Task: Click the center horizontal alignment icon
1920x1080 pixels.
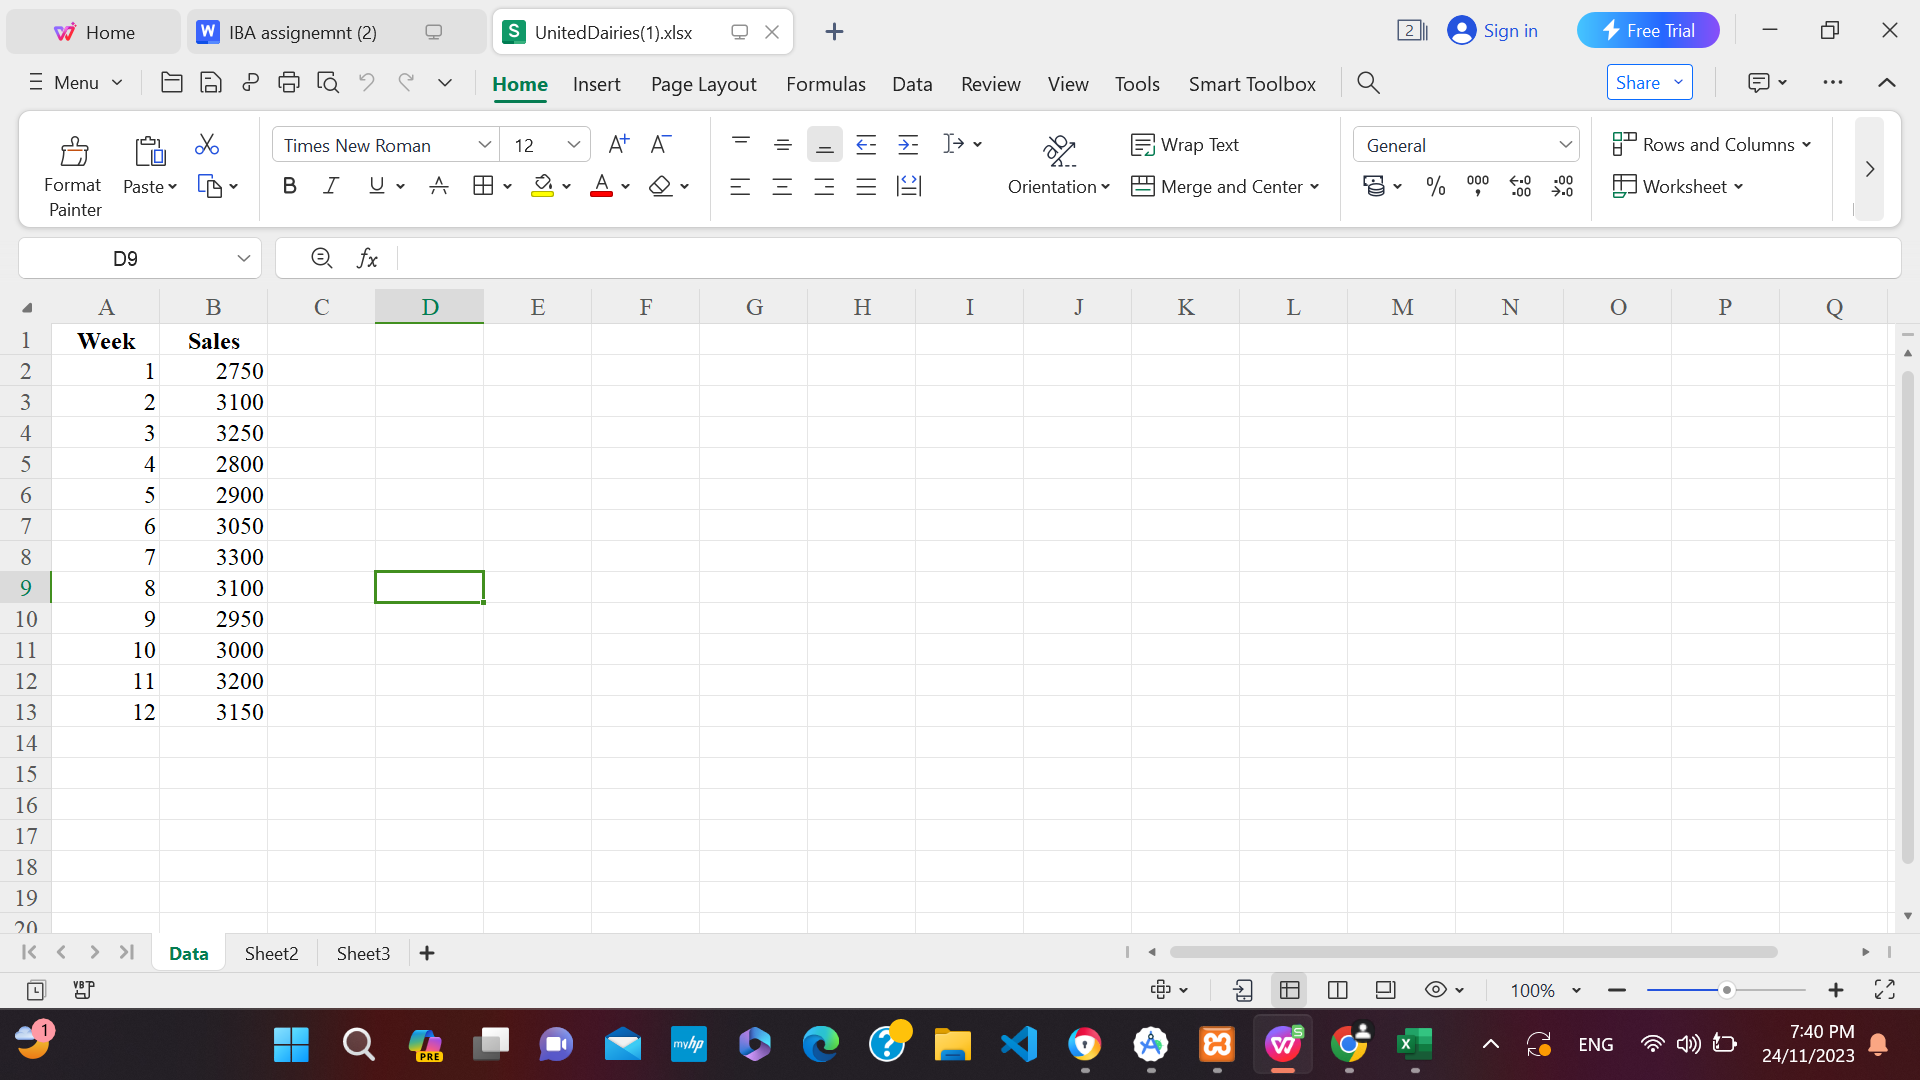Action: [x=782, y=185]
